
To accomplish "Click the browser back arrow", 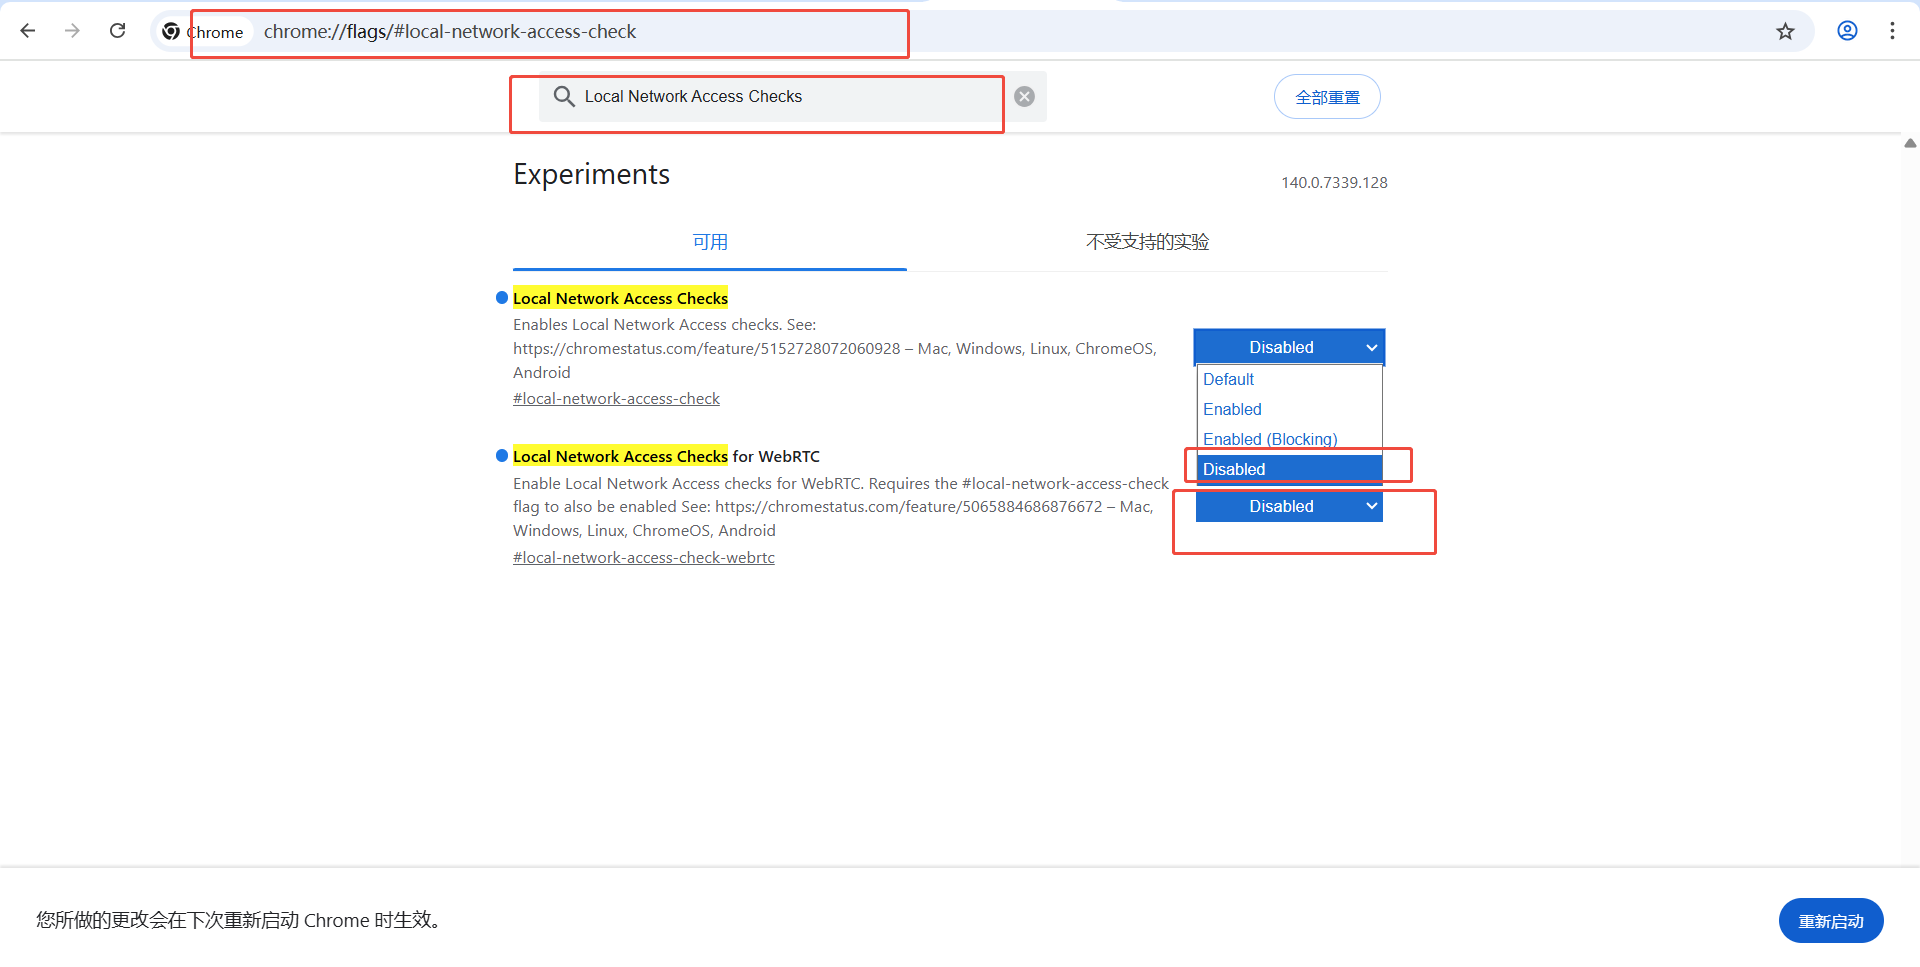I will pyautogui.click(x=28, y=31).
